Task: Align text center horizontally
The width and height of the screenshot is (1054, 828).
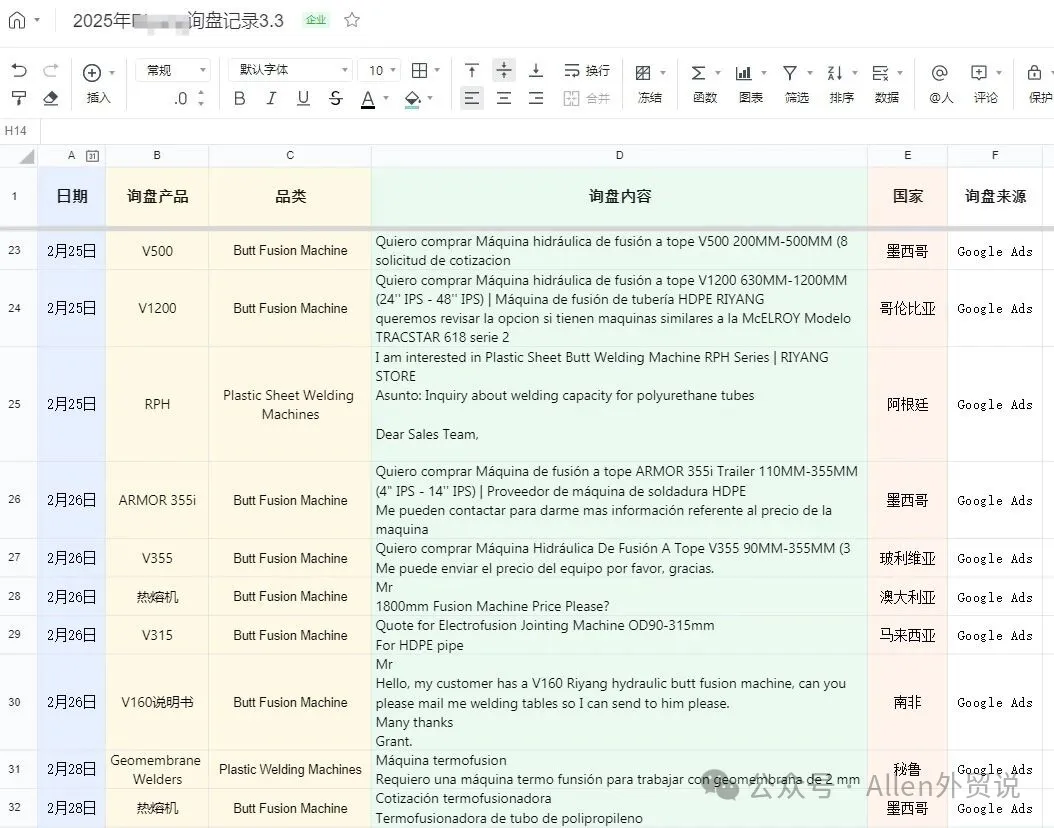Action: pos(503,98)
